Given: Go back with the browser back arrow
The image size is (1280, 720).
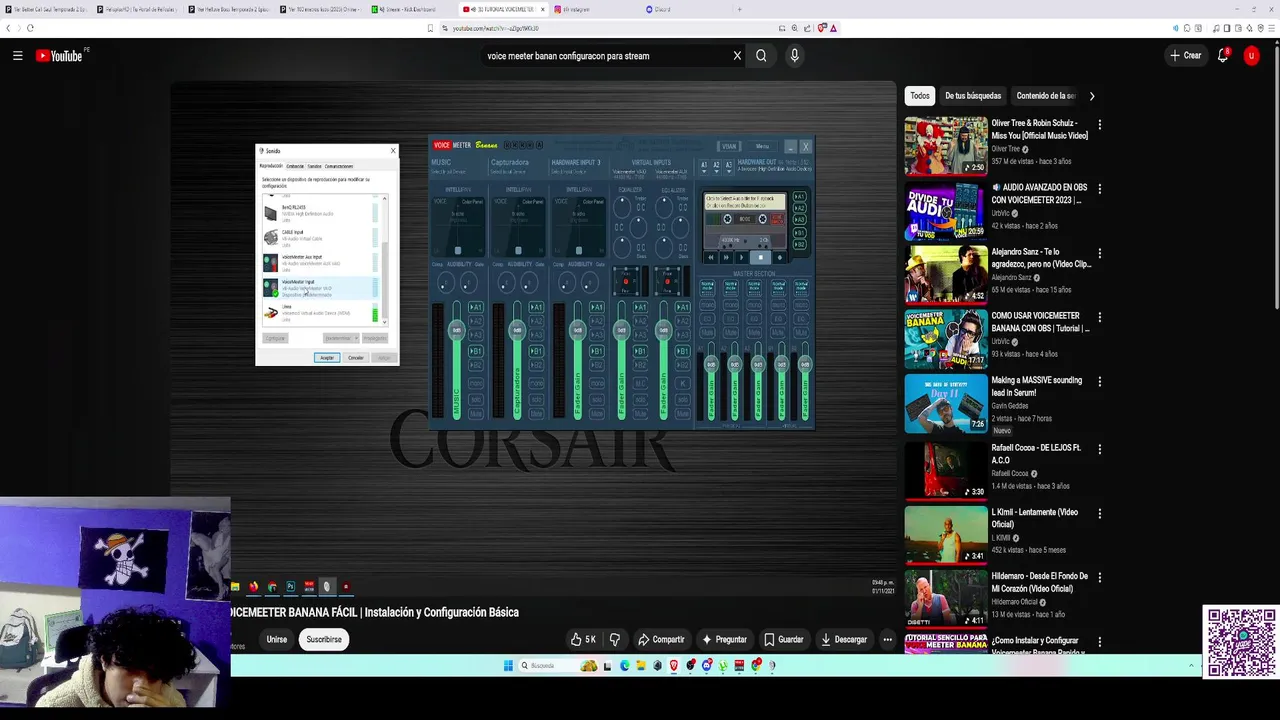Looking at the screenshot, I should point(8,28).
